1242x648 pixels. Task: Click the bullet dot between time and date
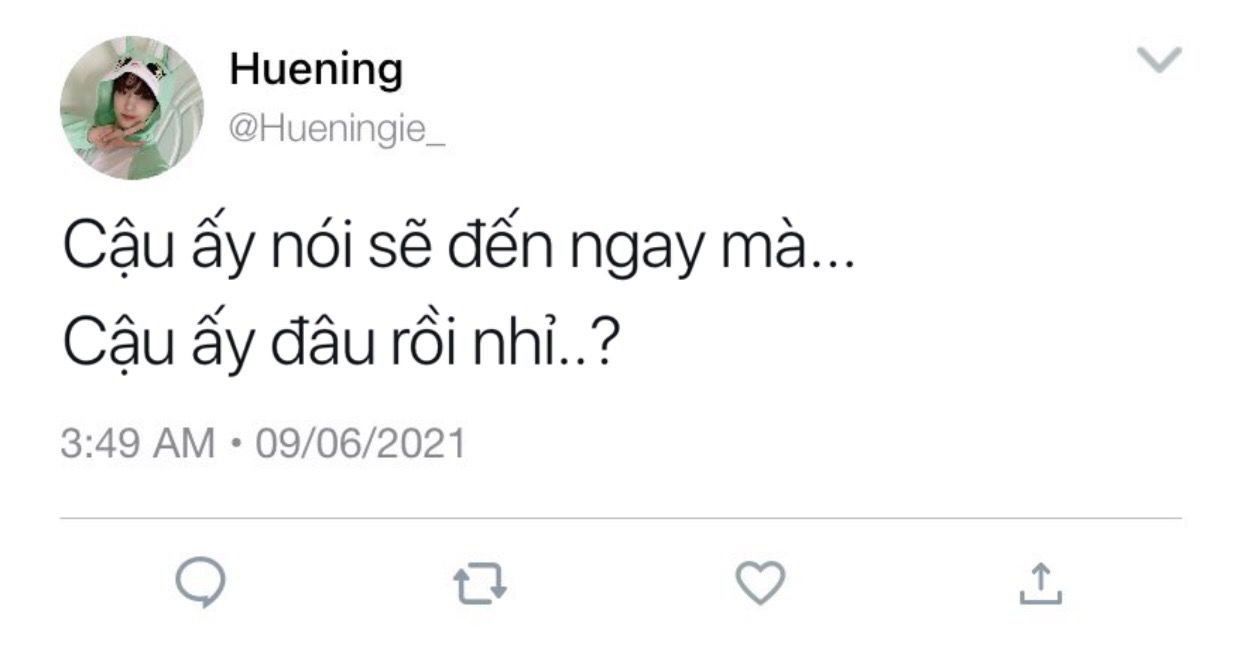(x=235, y=444)
